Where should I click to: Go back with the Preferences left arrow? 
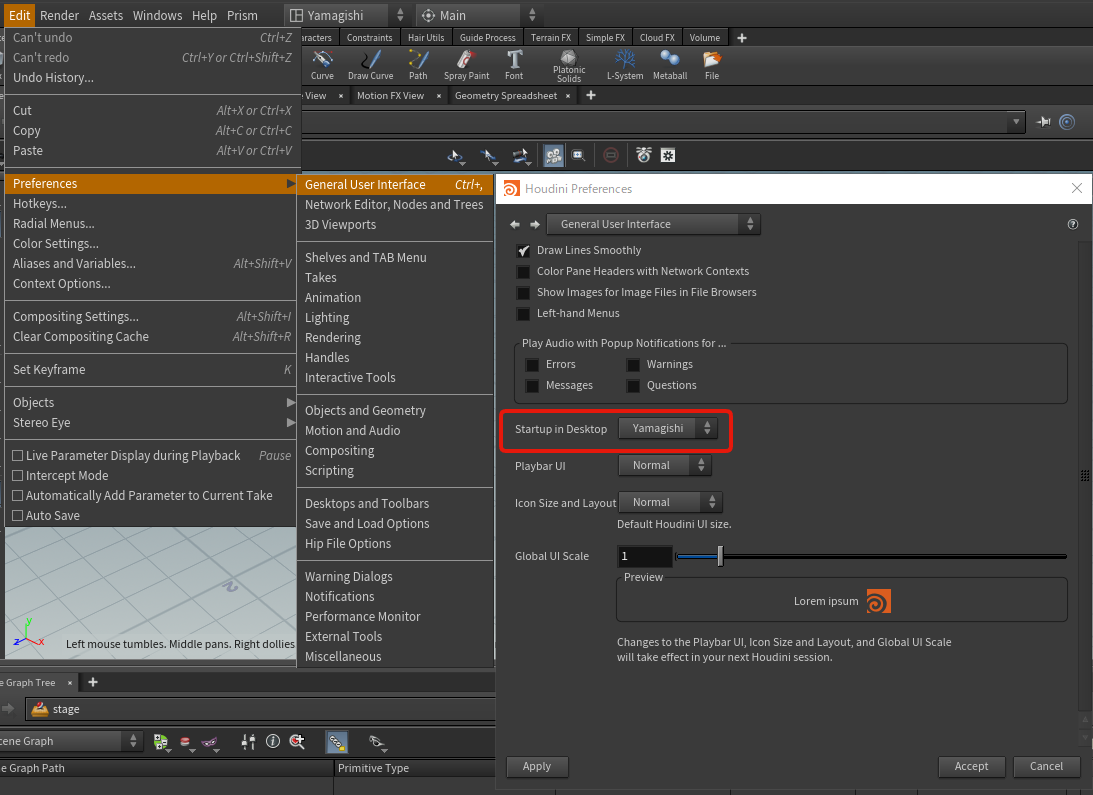[514, 224]
